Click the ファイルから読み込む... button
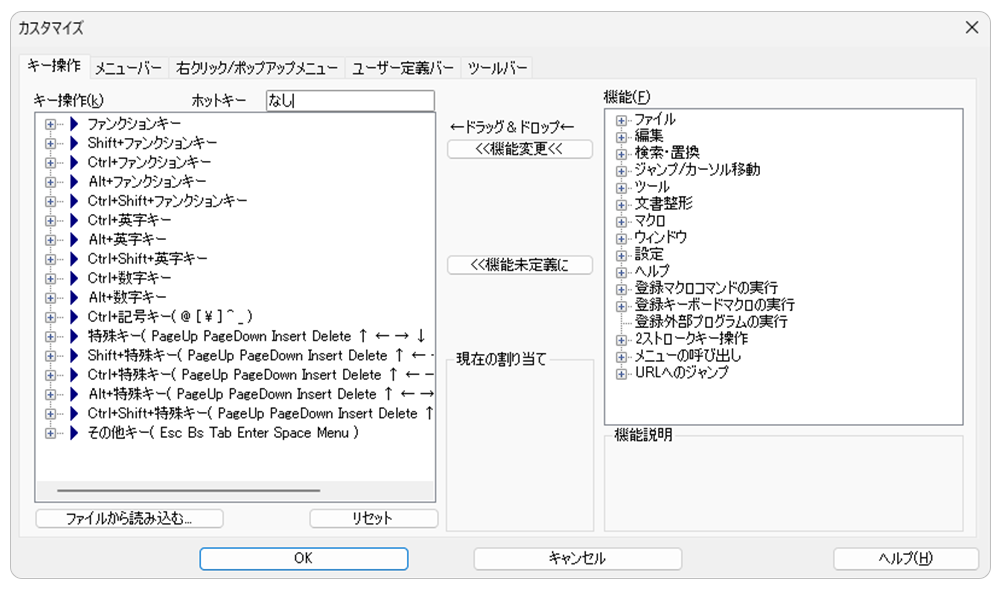 pyautogui.click(x=129, y=518)
